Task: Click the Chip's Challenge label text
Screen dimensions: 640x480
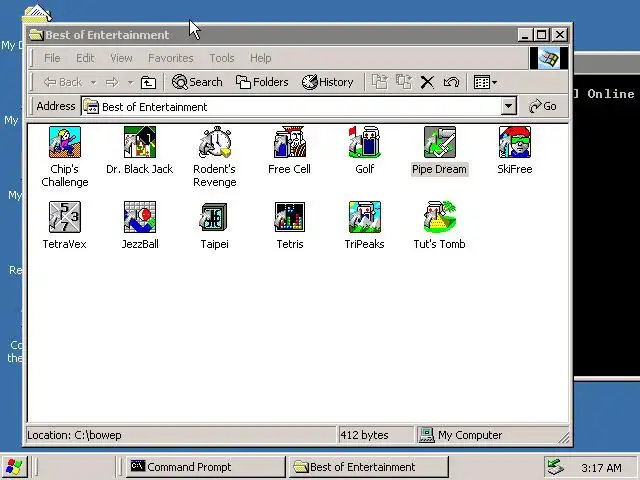Action: point(64,176)
